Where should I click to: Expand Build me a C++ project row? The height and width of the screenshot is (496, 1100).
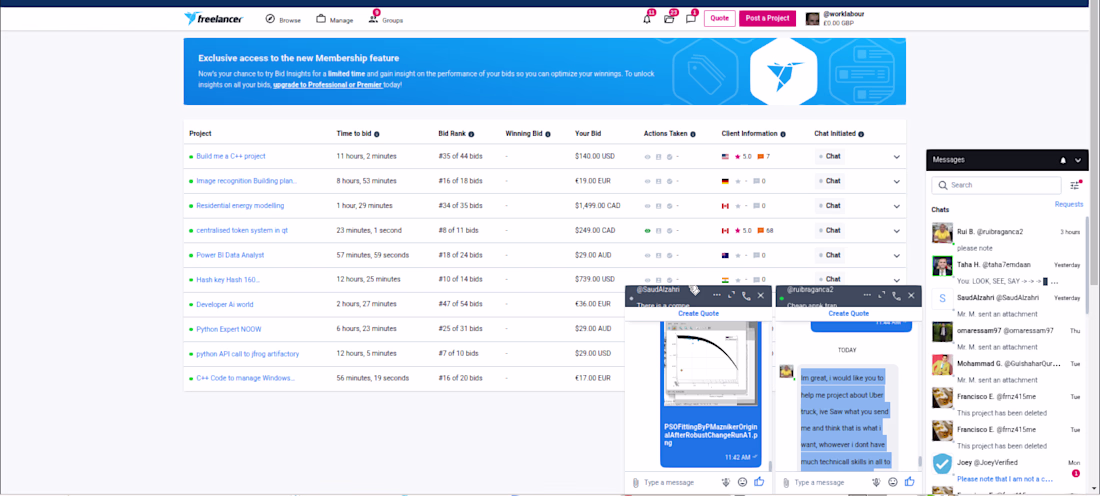(897, 156)
